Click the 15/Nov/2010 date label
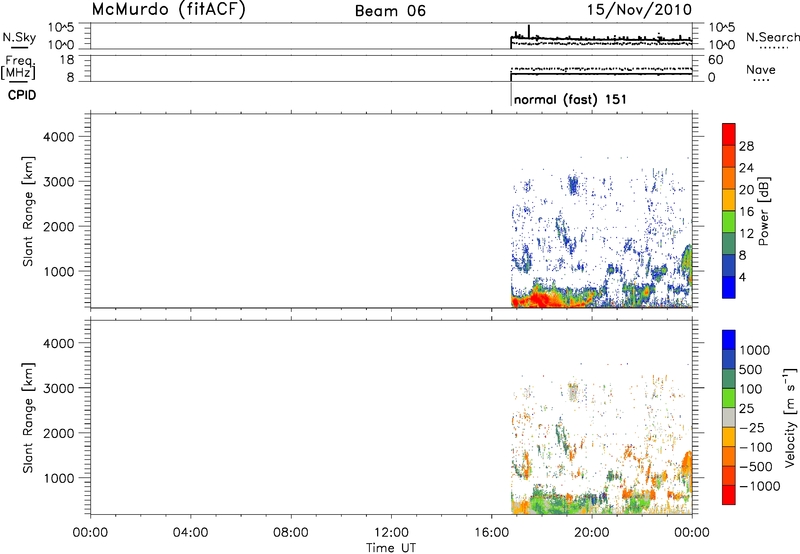Screen dimensions: 800x554 [639, 10]
